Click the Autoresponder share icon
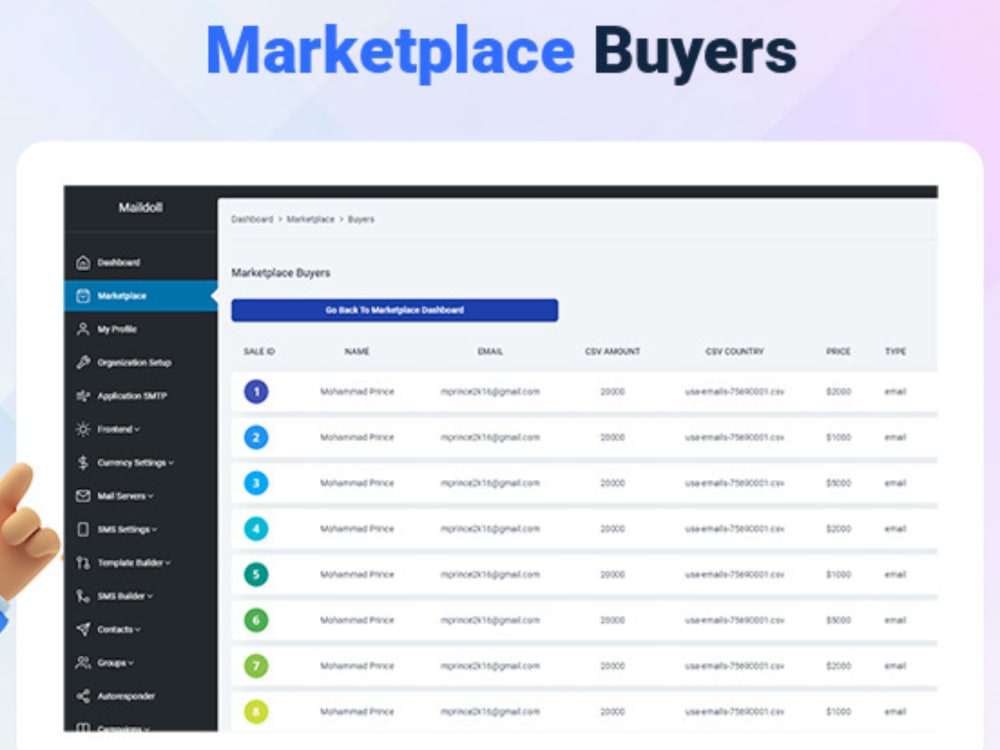1000x750 pixels. click(83, 696)
